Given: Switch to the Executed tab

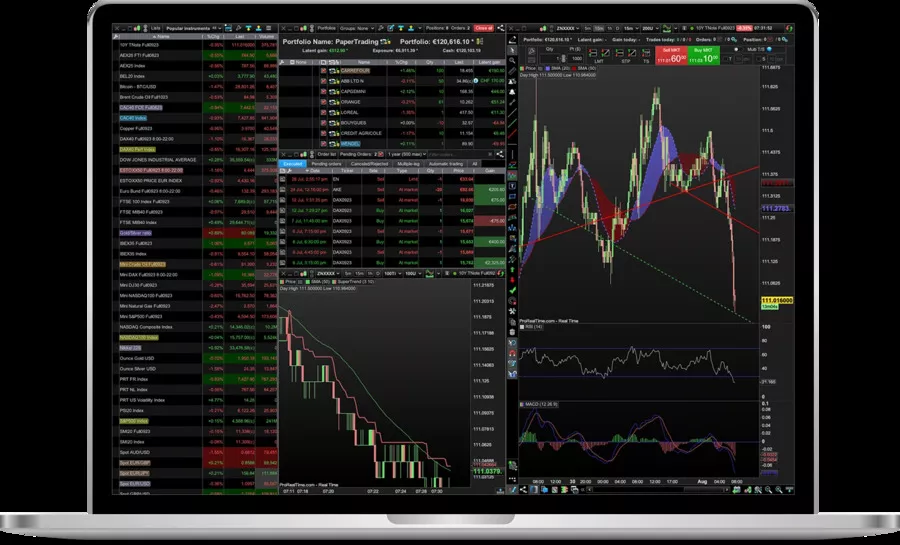Looking at the screenshot, I should (x=293, y=164).
